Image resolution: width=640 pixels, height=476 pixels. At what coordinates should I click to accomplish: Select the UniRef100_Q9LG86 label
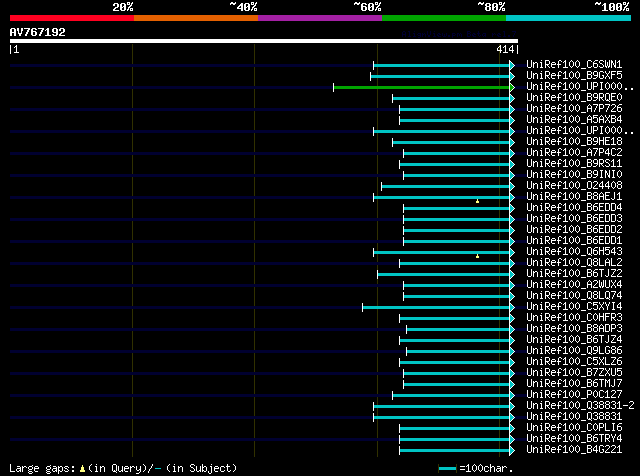574,351
